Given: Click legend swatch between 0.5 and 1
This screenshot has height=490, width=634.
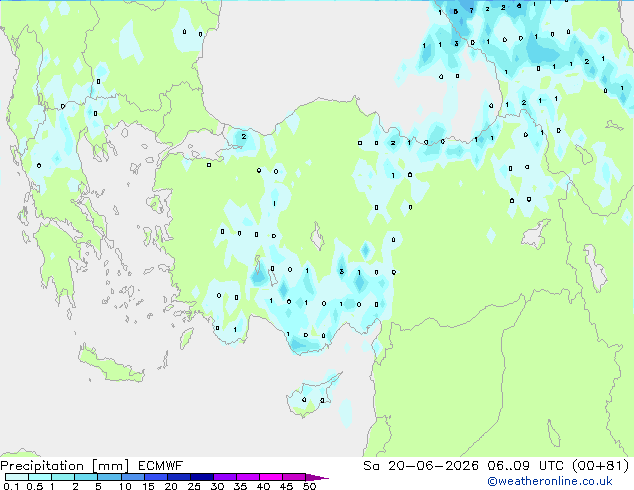Looking at the screenshot, I should coord(40,477).
